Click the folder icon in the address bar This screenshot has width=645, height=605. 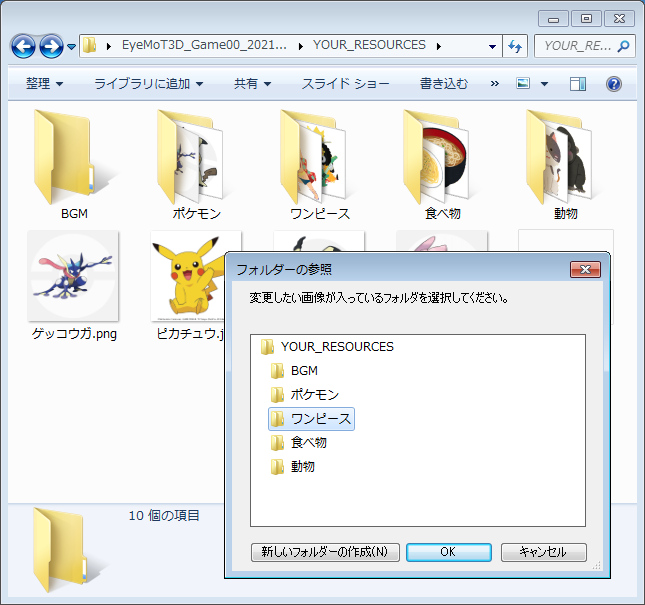pyautogui.click(x=89, y=45)
